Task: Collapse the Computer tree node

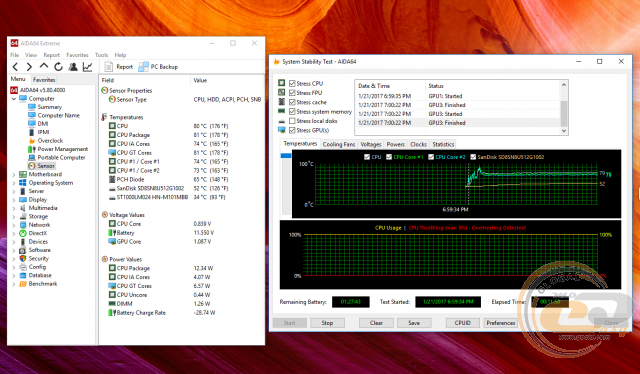Action: [x=14, y=99]
